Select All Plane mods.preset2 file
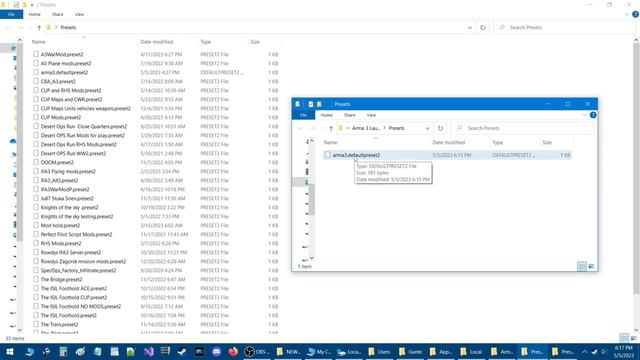The width and height of the screenshot is (640, 360). 66,63
